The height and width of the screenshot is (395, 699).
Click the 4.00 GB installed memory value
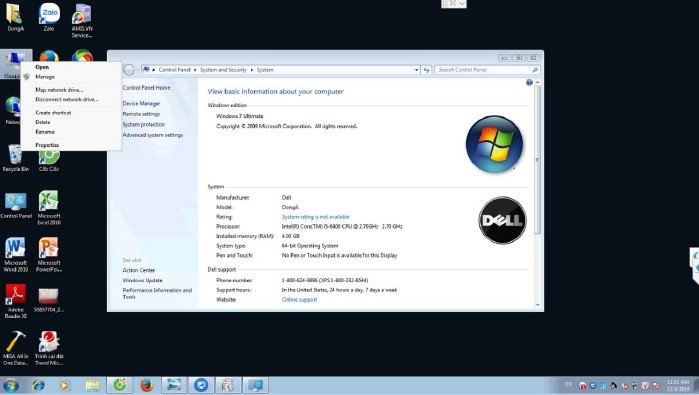click(x=291, y=236)
